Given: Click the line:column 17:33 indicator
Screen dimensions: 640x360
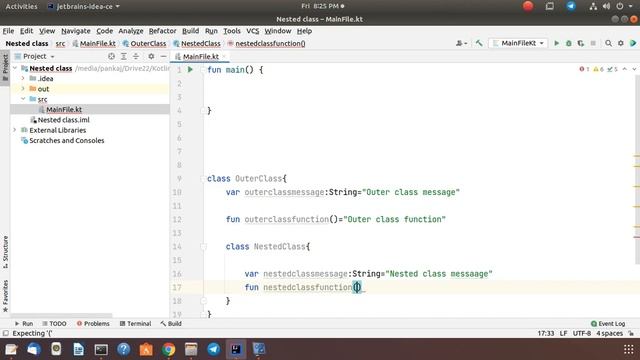Looking at the screenshot, I should pos(546,333).
